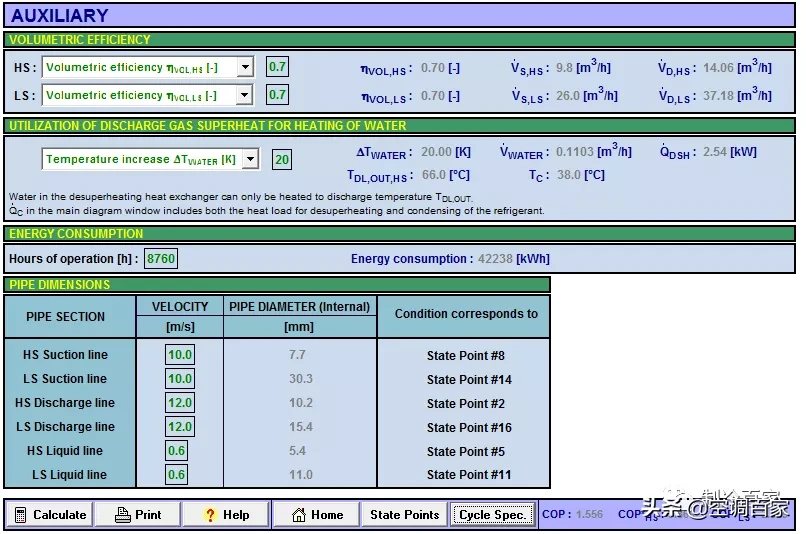The image size is (806, 534).
Task: Click the house icon on Home button
Action: [x=299, y=514]
